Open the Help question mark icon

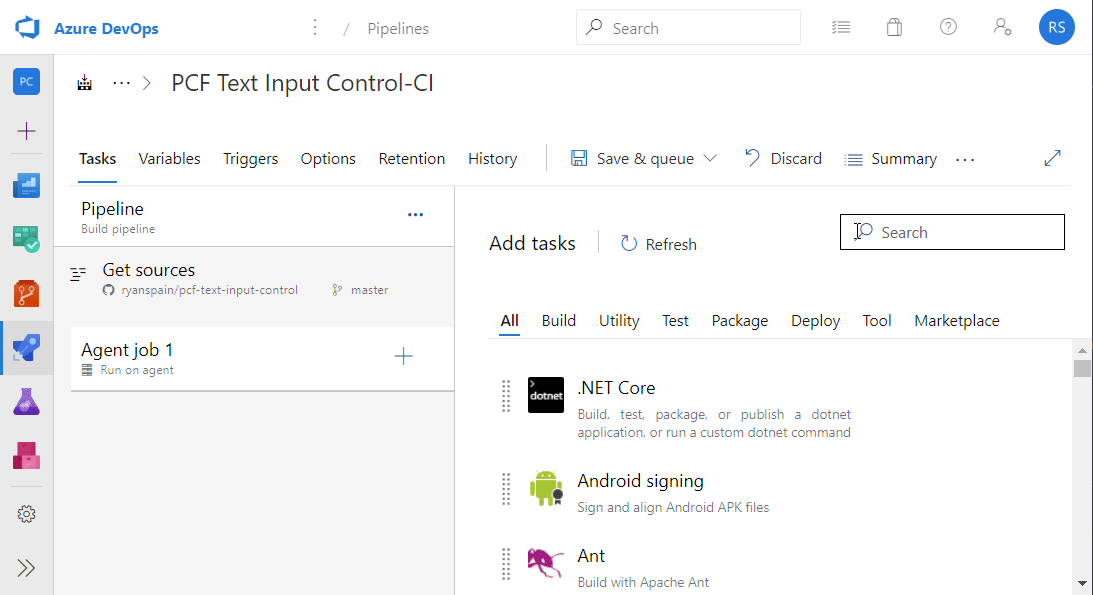(948, 27)
